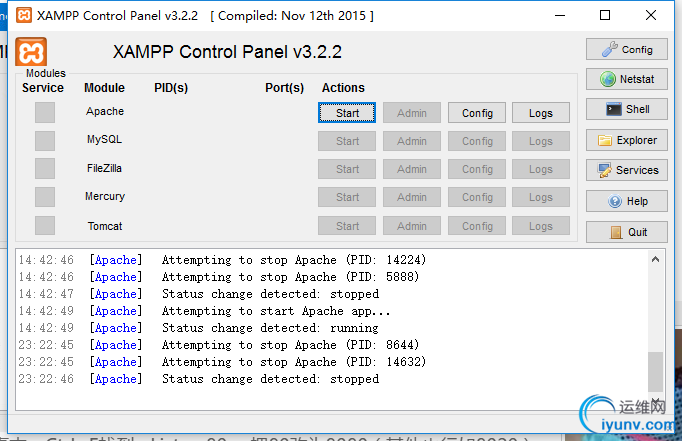This screenshot has width=682, height=441.
Task: Open MySQL Config
Action: pyautogui.click(x=477, y=141)
